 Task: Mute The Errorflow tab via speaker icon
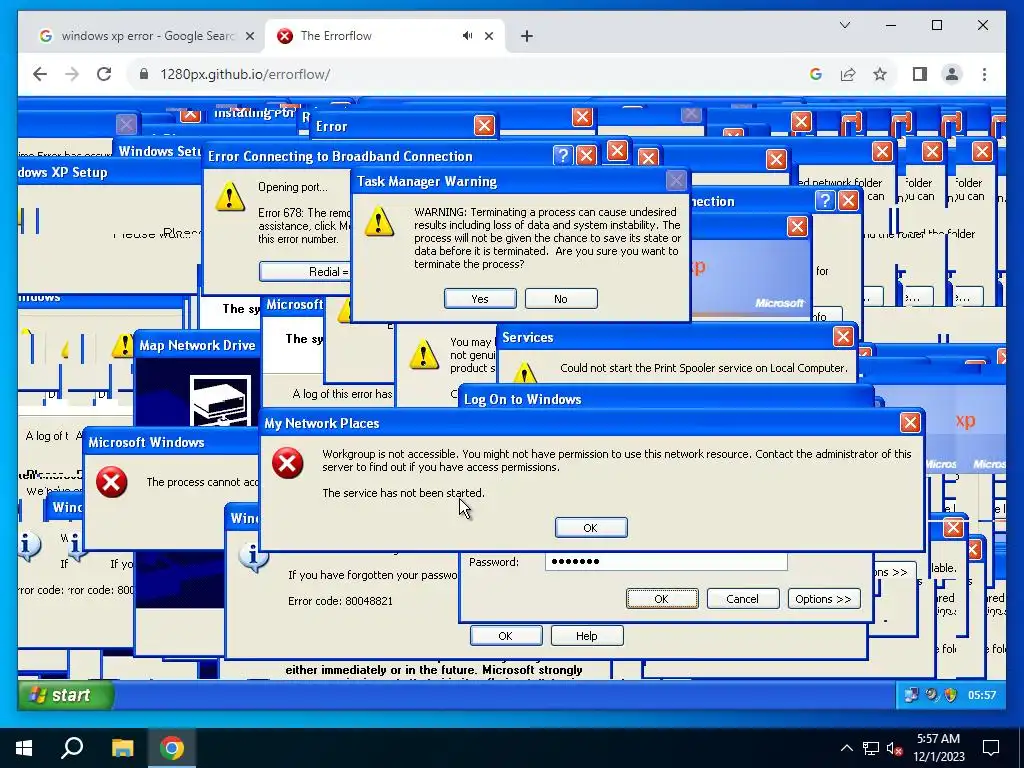[467, 36]
